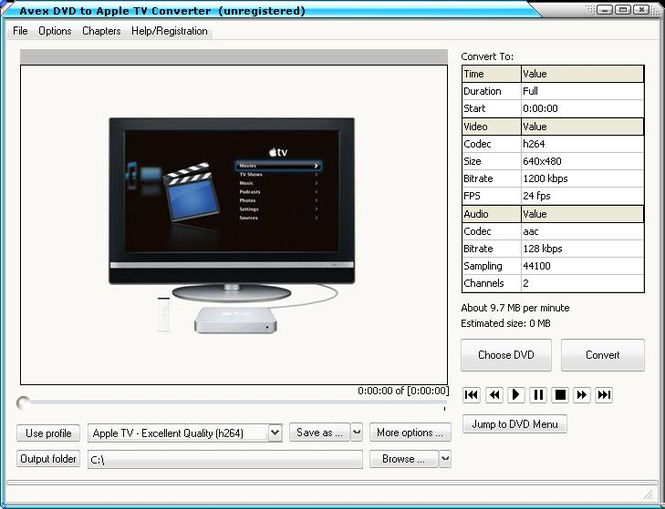Expand the arrow next to Browse
The image size is (665, 509).
click(x=445, y=459)
